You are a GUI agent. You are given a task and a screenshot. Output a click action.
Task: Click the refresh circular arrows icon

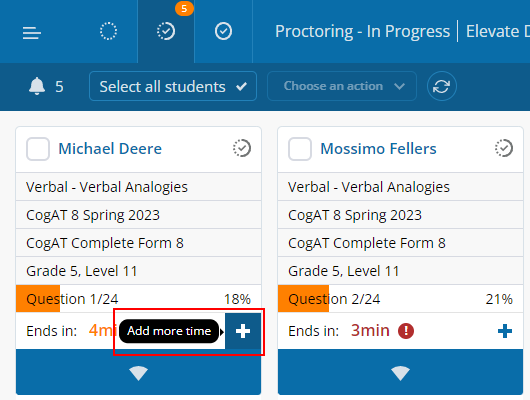pyautogui.click(x=441, y=86)
